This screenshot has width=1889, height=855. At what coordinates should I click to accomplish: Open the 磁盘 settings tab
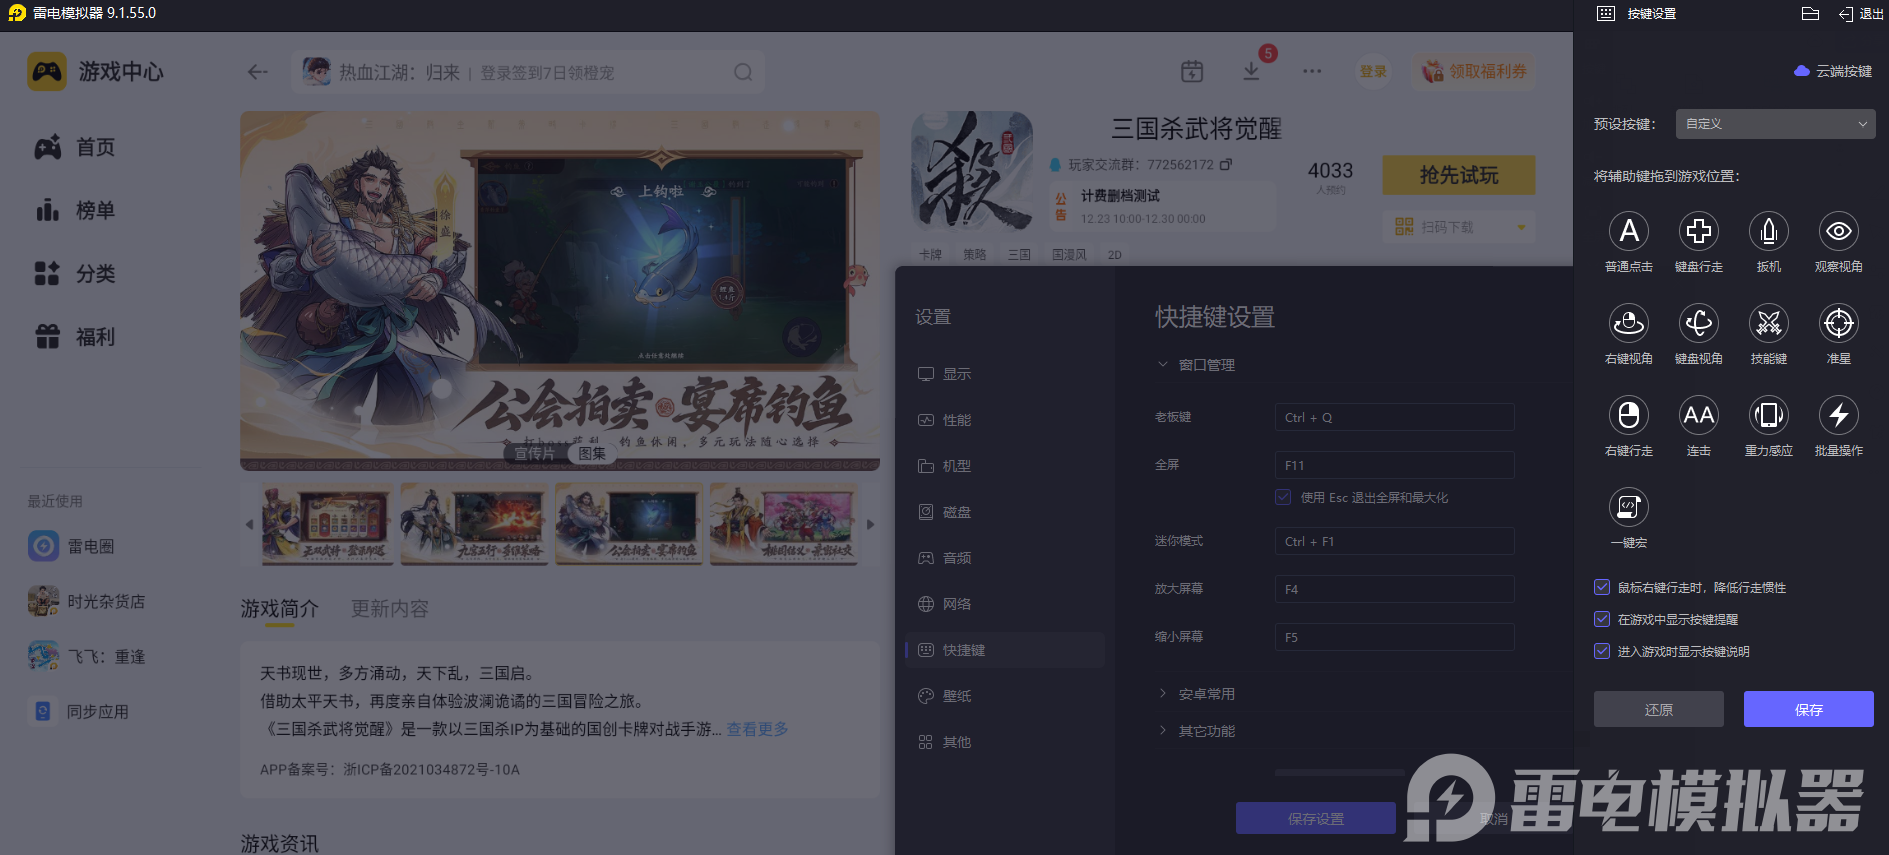pyautogui.click(x=1005, y=512)
